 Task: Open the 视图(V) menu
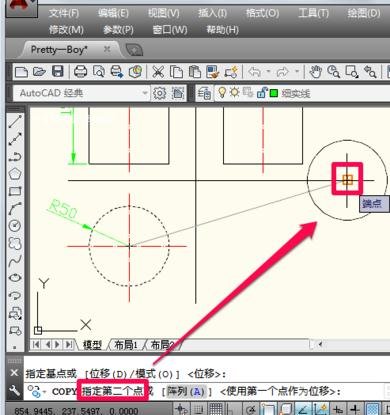(164, 13)
